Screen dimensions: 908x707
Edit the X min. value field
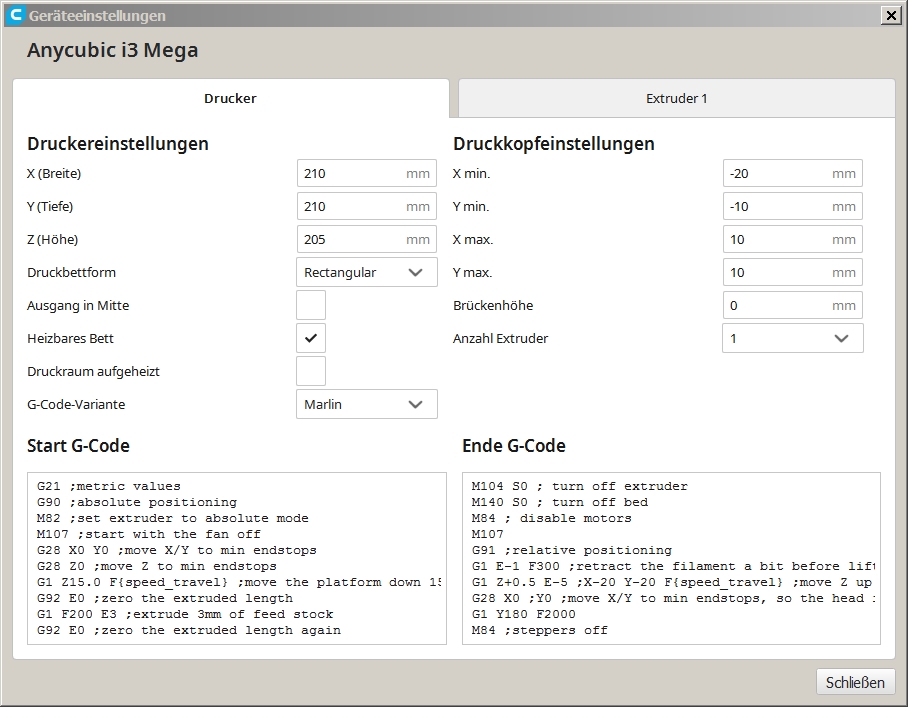click(x=776, y=173)
